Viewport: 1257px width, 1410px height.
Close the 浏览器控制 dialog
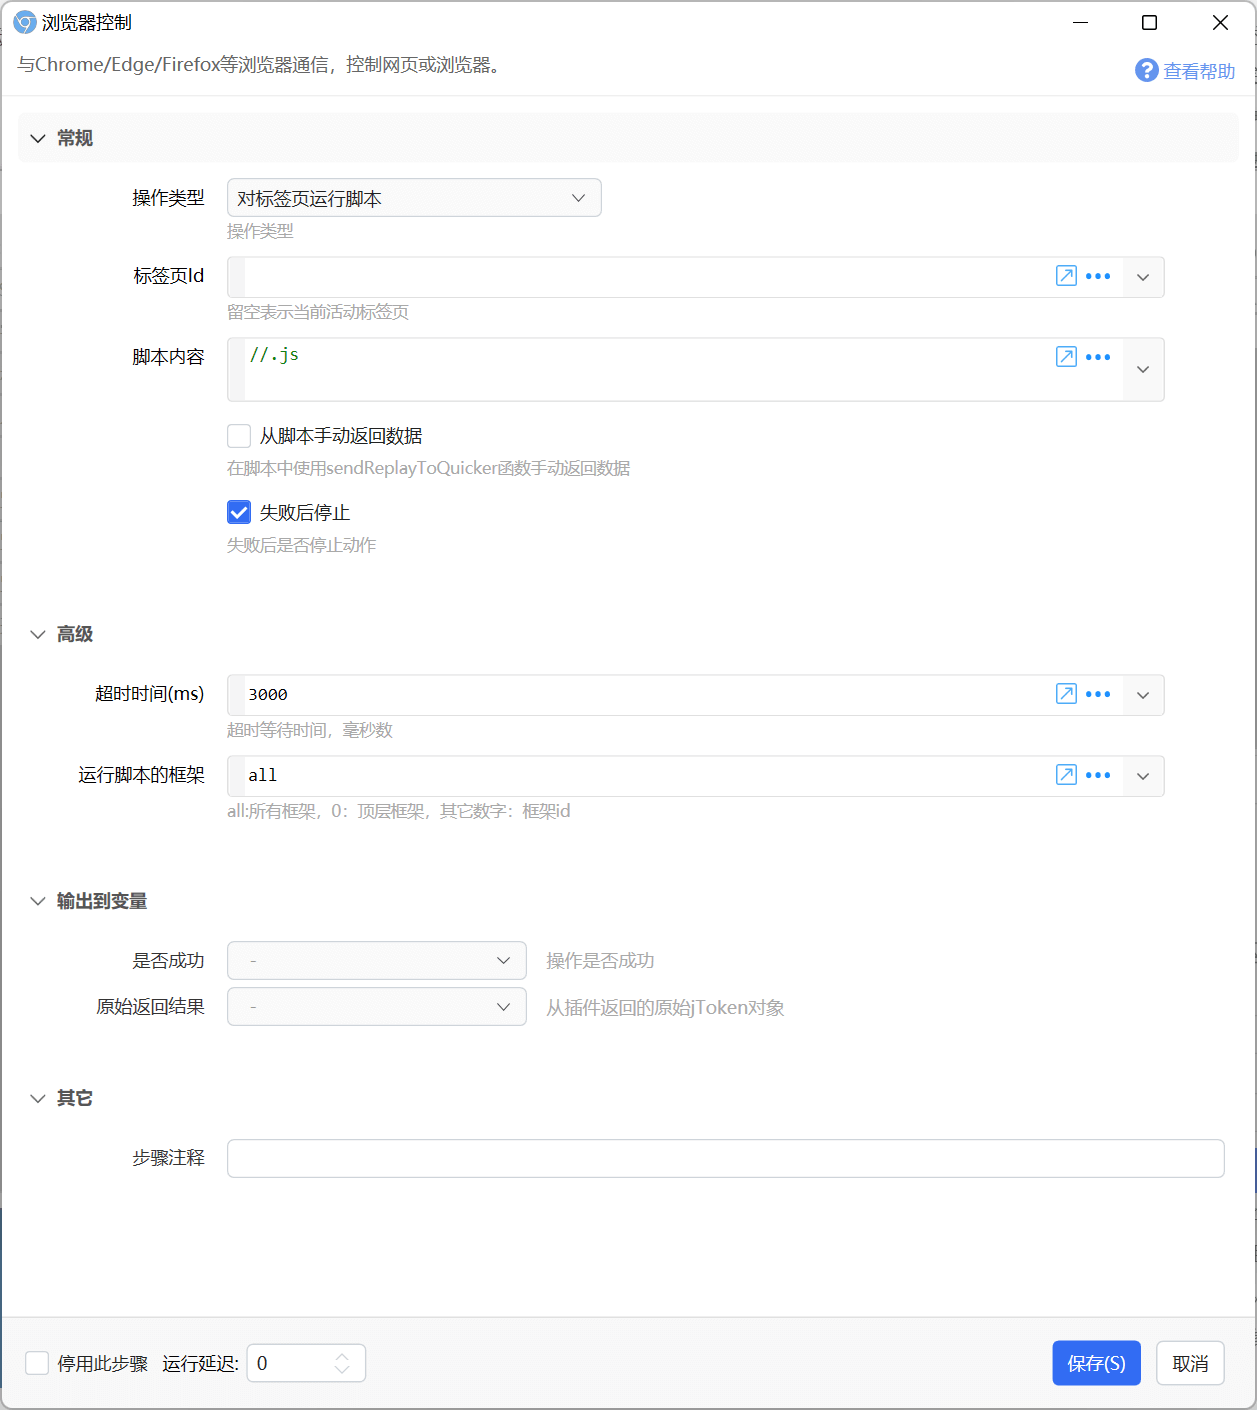tap(1220, 22)
